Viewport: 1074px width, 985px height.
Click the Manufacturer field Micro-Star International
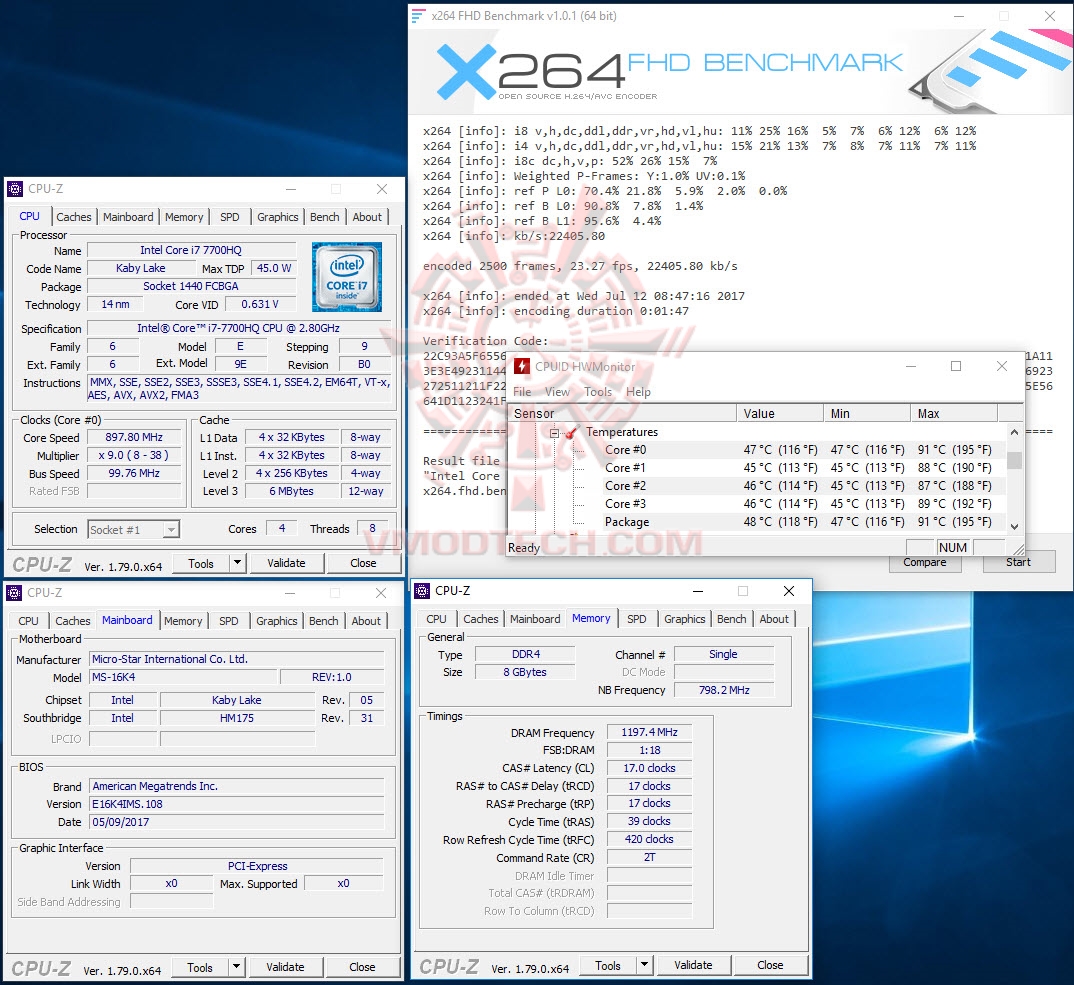point(236,659)
